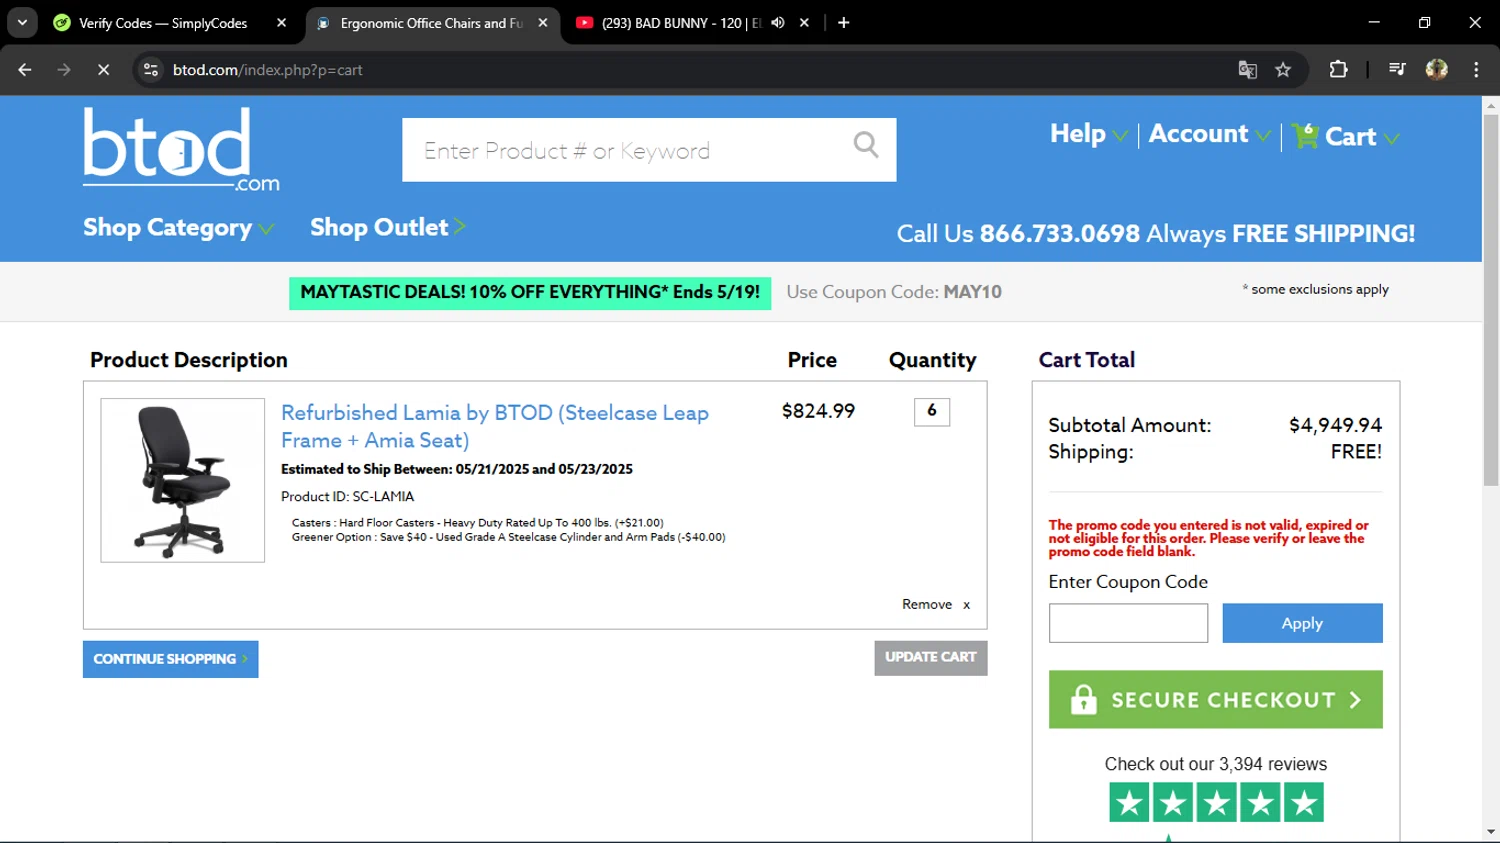Click the Estimated to Ship Between text
This screenshot has height=843, width=1500.
click(x=457, y=469)
